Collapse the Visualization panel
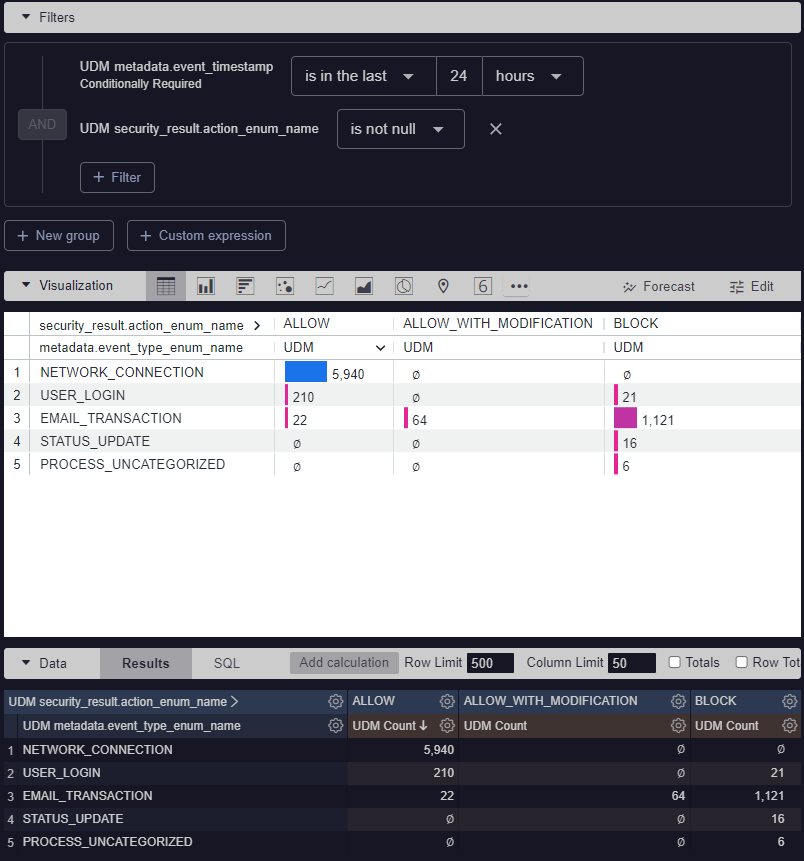The width and height of the screenshot is (804, 861). (x=25, y=285)
